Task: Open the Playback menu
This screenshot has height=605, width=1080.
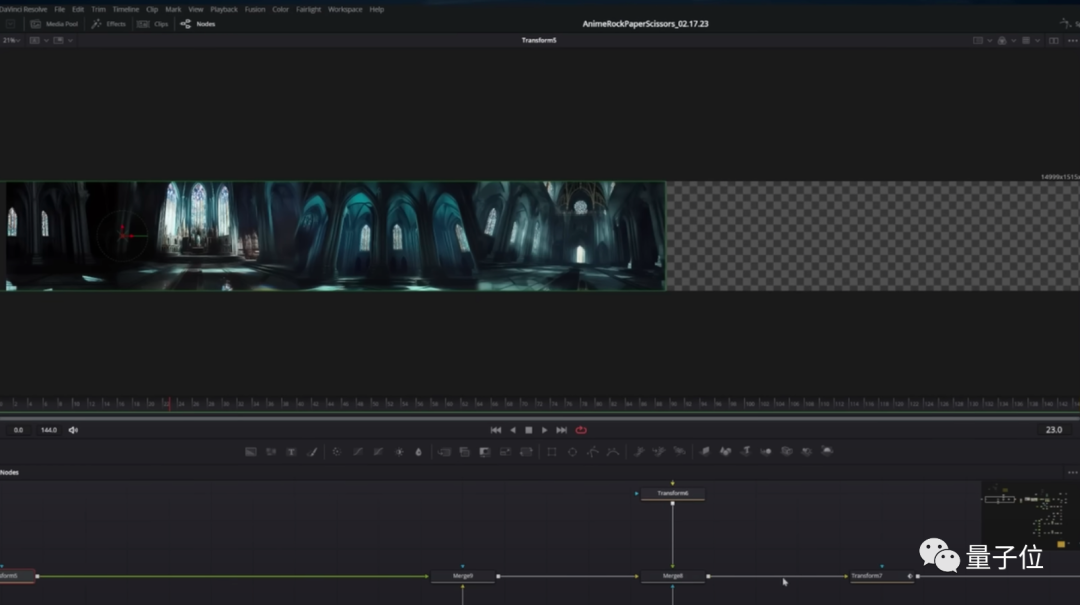Action: point(224,9)
